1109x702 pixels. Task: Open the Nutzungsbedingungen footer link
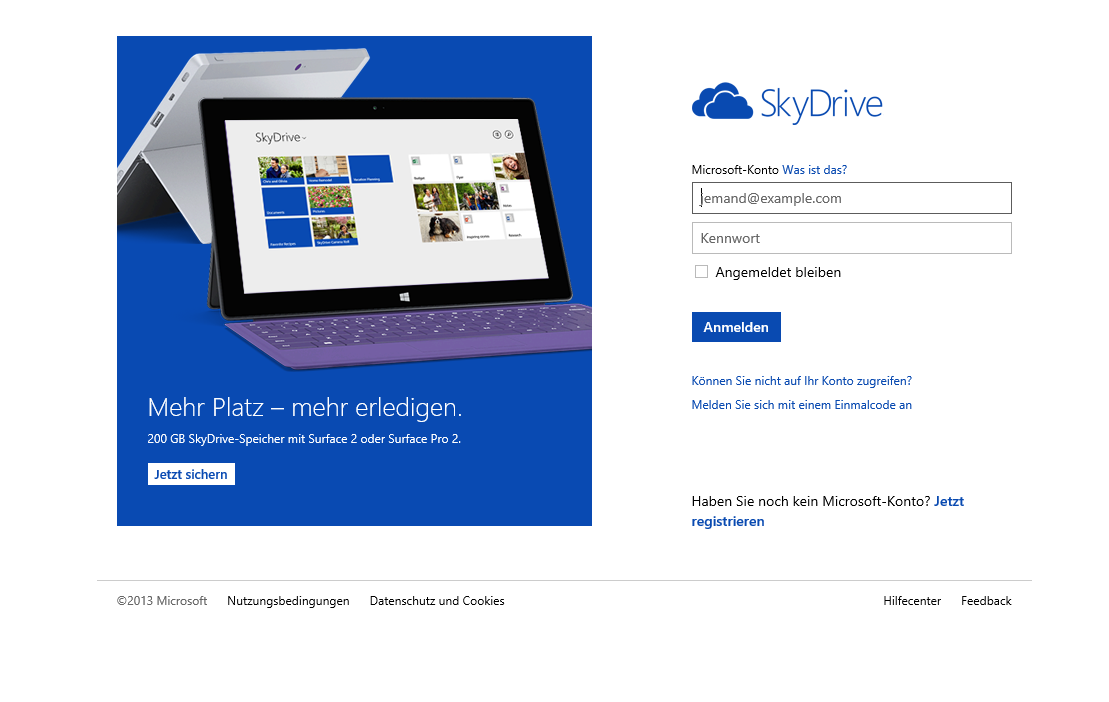(288, 601)
